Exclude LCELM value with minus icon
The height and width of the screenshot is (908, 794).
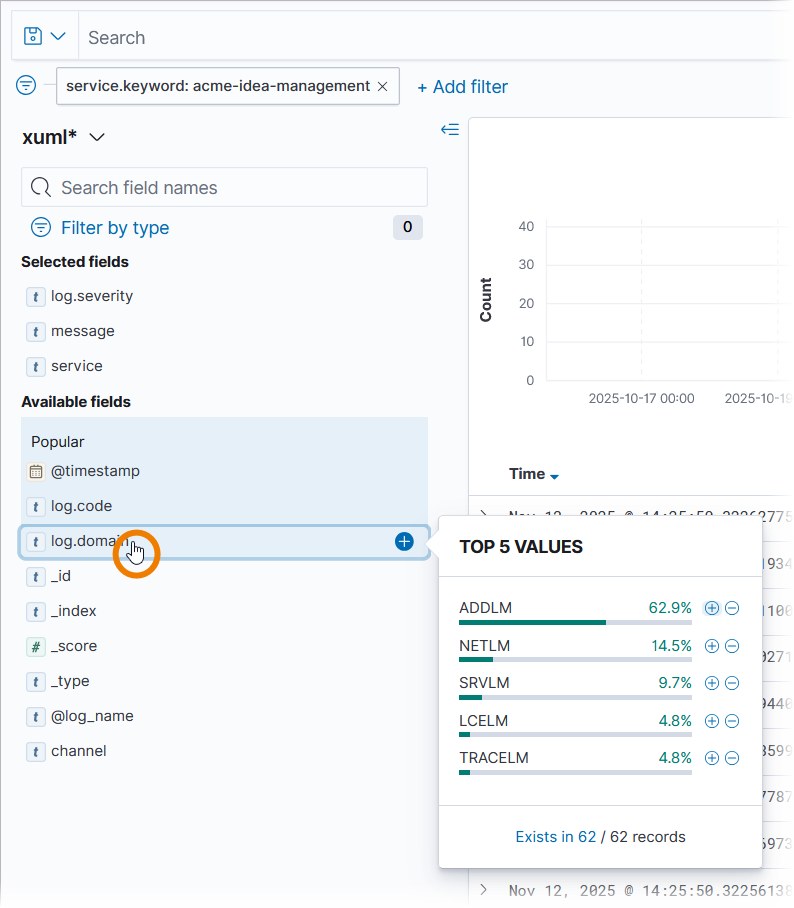732,721
